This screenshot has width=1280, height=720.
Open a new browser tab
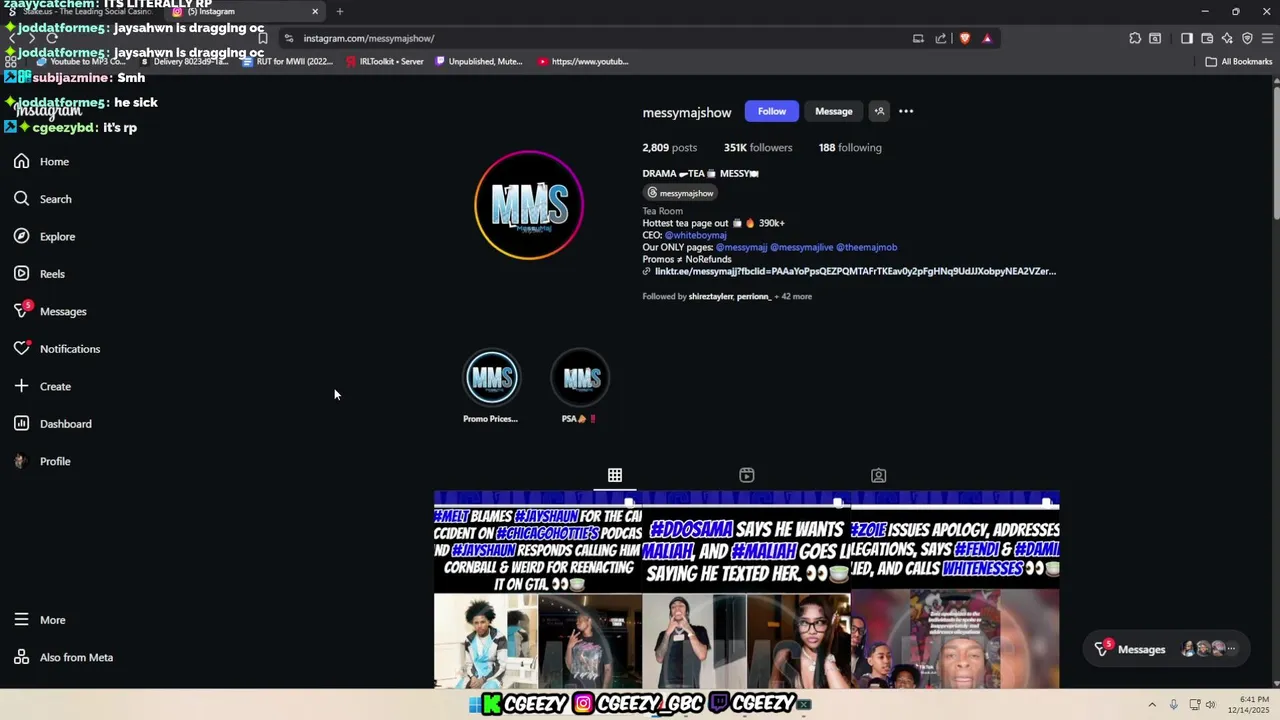[x=340, y=12]
